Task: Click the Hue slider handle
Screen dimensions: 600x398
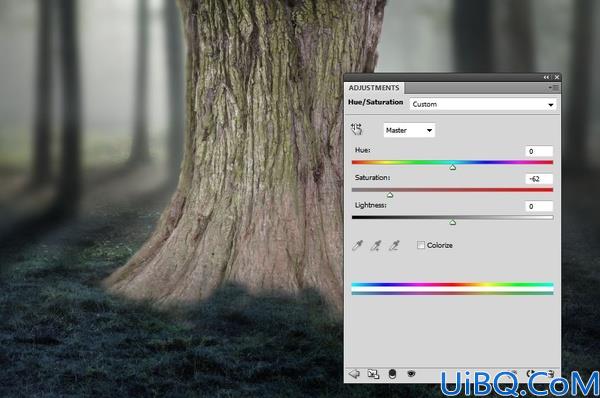Action: (x=453, y=167)
